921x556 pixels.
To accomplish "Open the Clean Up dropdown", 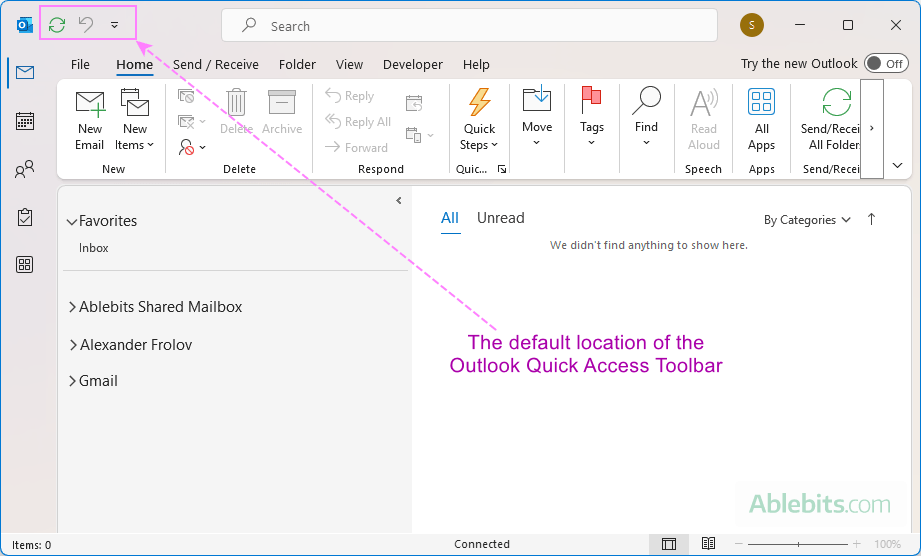I will (x=191, y=122).
